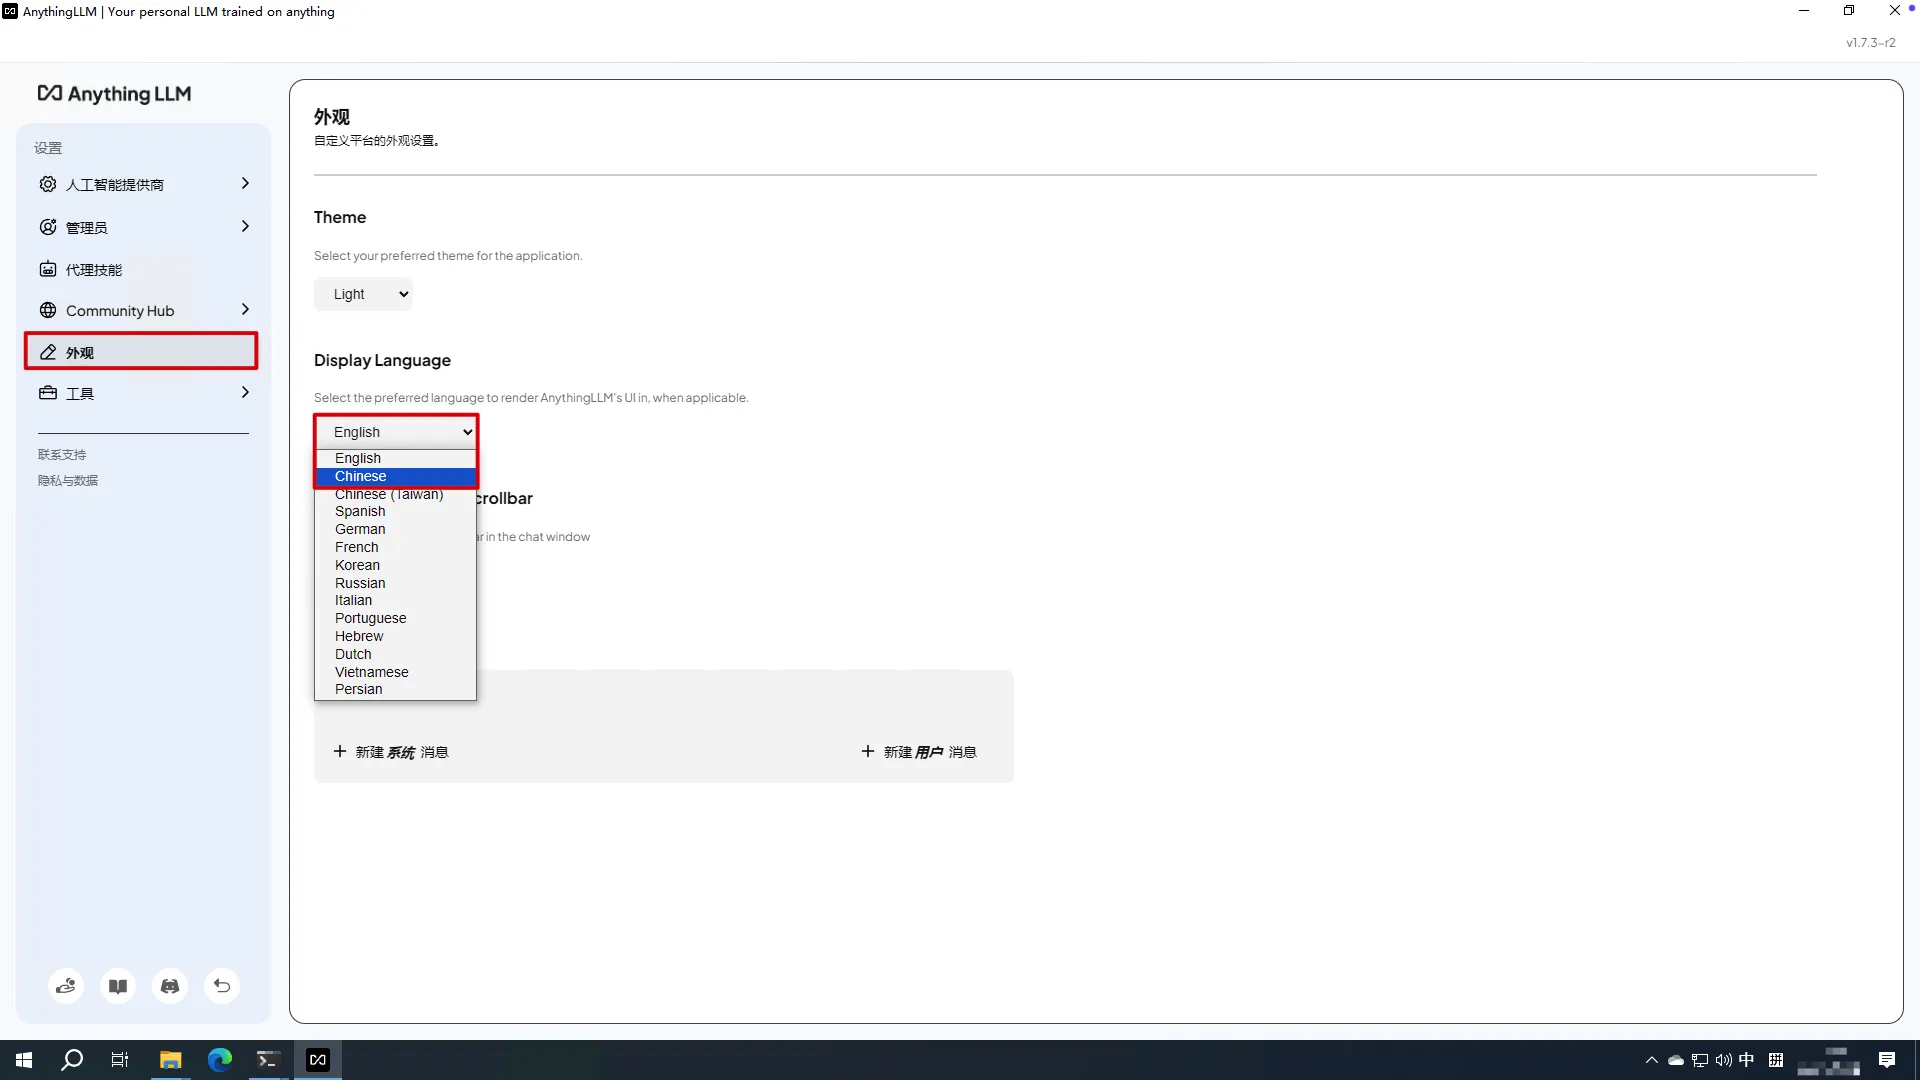Click the 外观 page heading

click(332, 117)
